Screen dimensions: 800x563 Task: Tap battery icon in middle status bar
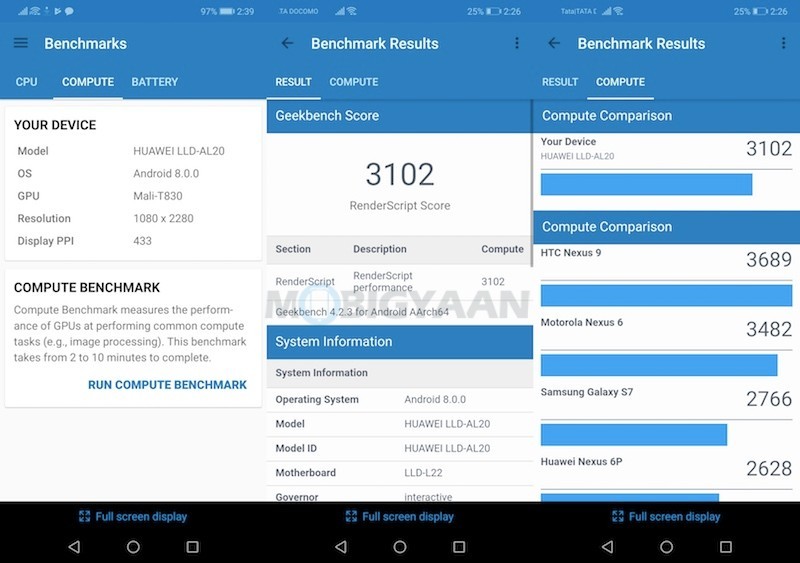click(x=493, y=11)
